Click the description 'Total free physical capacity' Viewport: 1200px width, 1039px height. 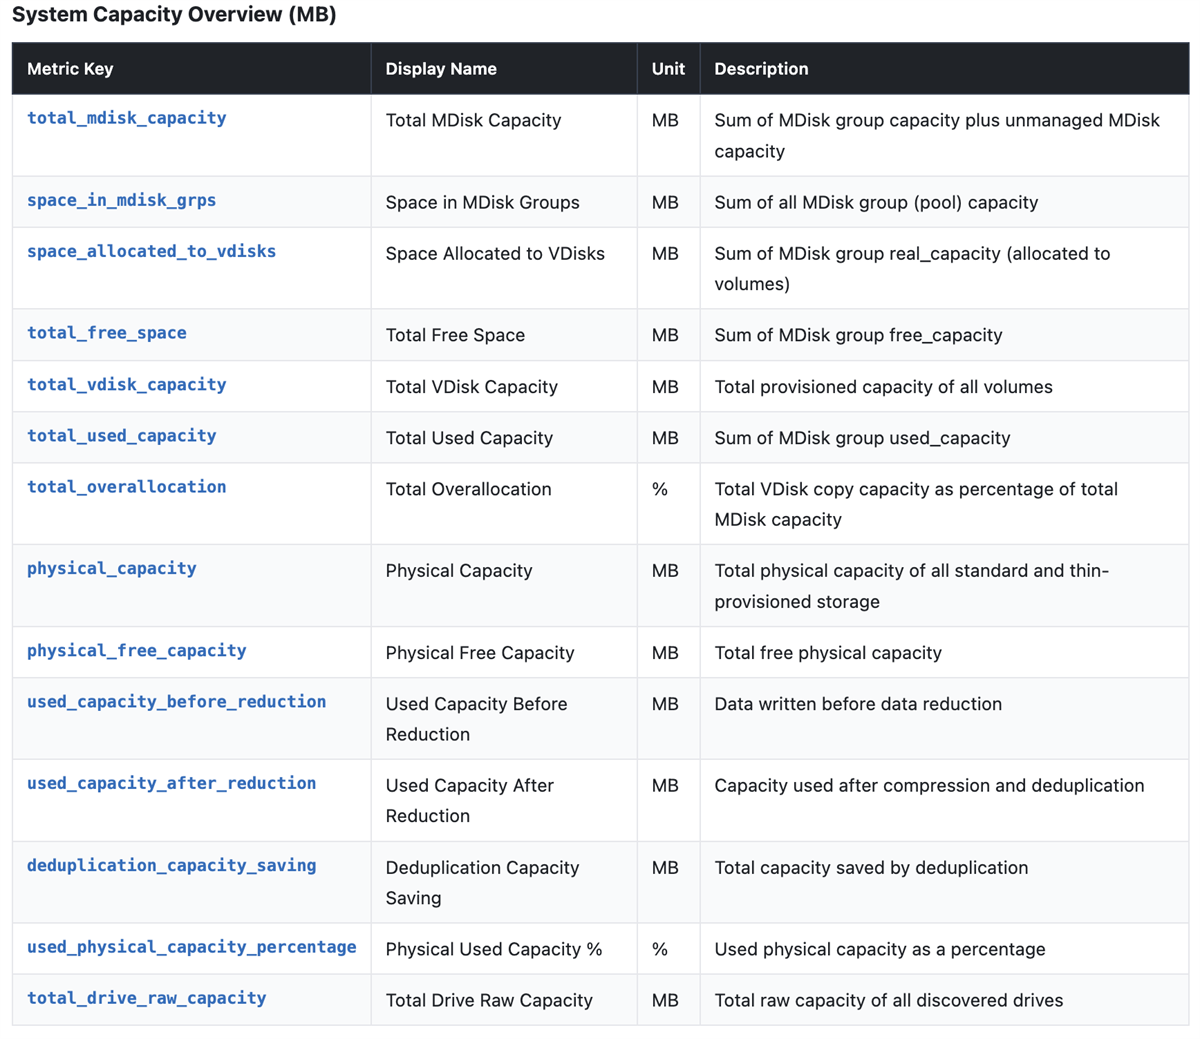pos(828,652)
